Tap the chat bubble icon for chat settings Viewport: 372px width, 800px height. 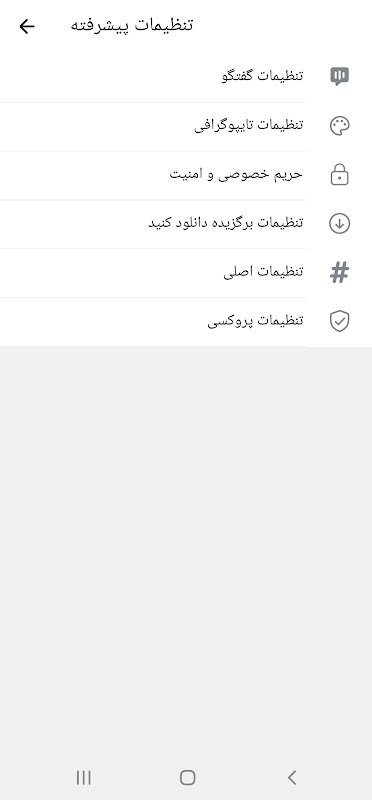339,77
